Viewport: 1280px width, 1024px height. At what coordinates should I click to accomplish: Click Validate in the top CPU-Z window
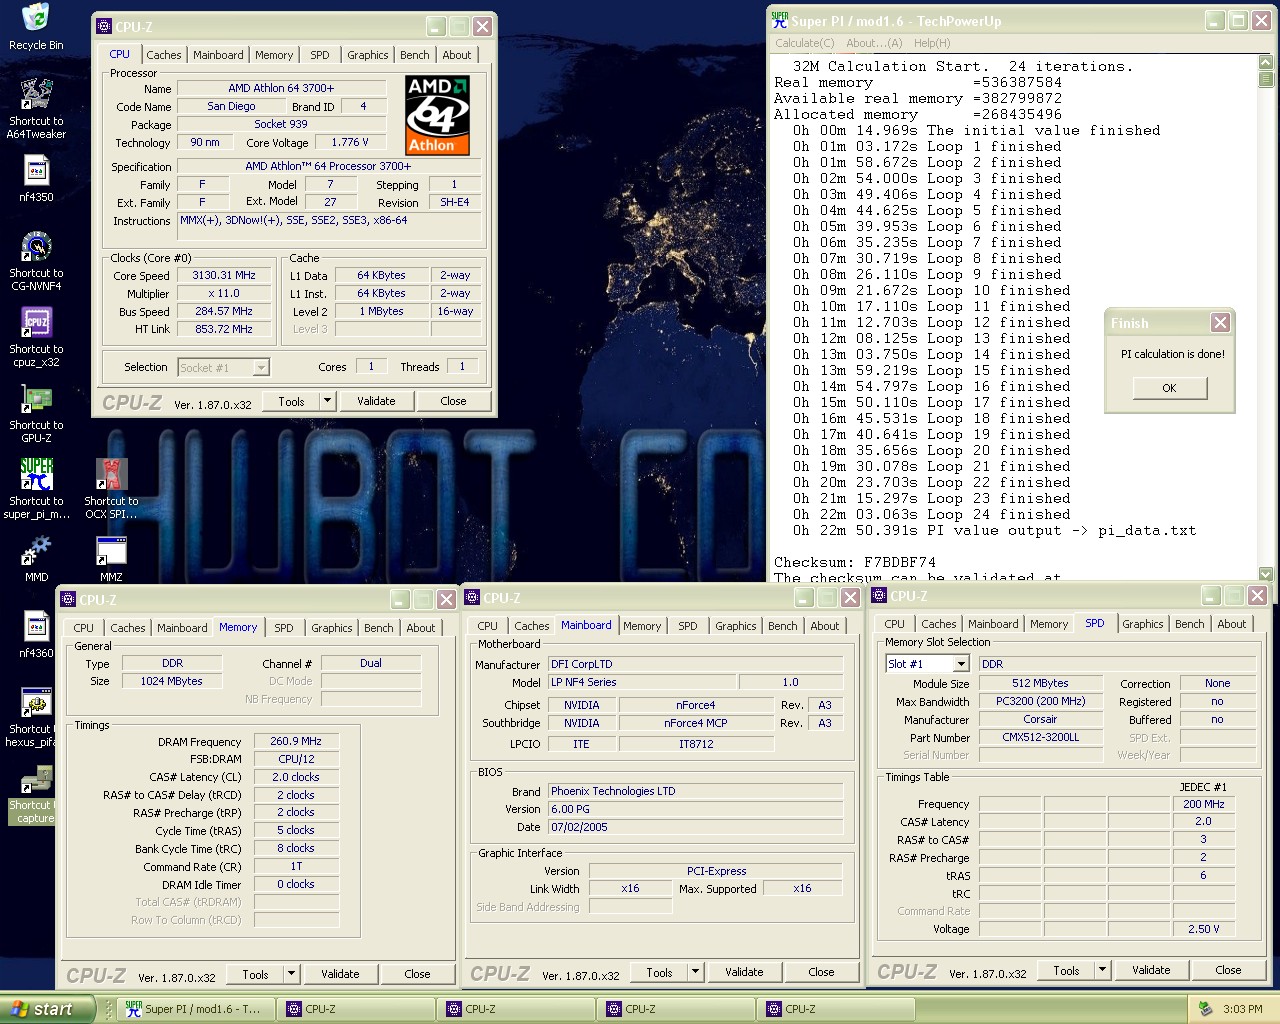(x=376, y=401)
